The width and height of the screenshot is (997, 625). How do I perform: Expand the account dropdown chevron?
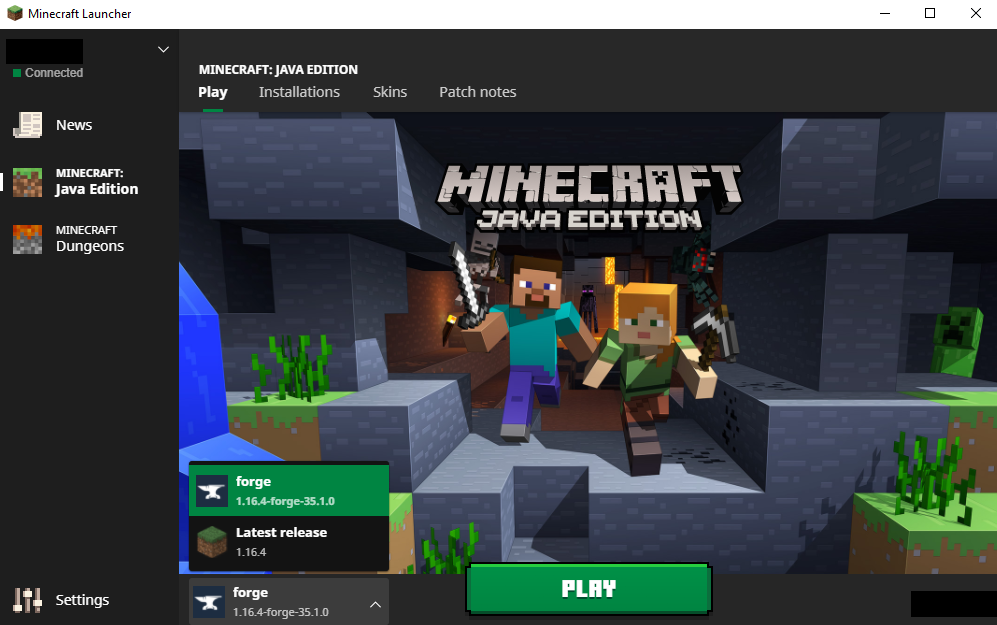tap(163, 50)
